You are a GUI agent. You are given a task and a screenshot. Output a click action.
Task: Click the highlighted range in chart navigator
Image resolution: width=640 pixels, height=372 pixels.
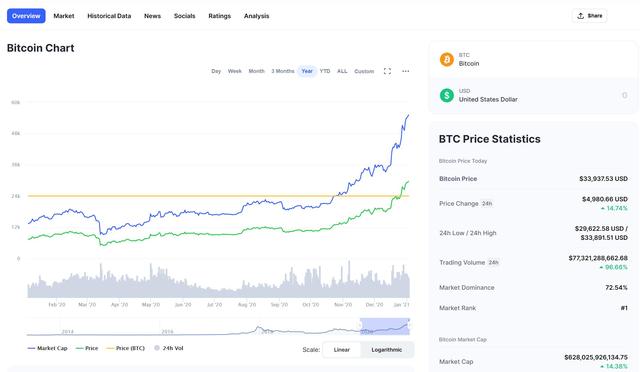pyautogui.click(x=384, y=326)
